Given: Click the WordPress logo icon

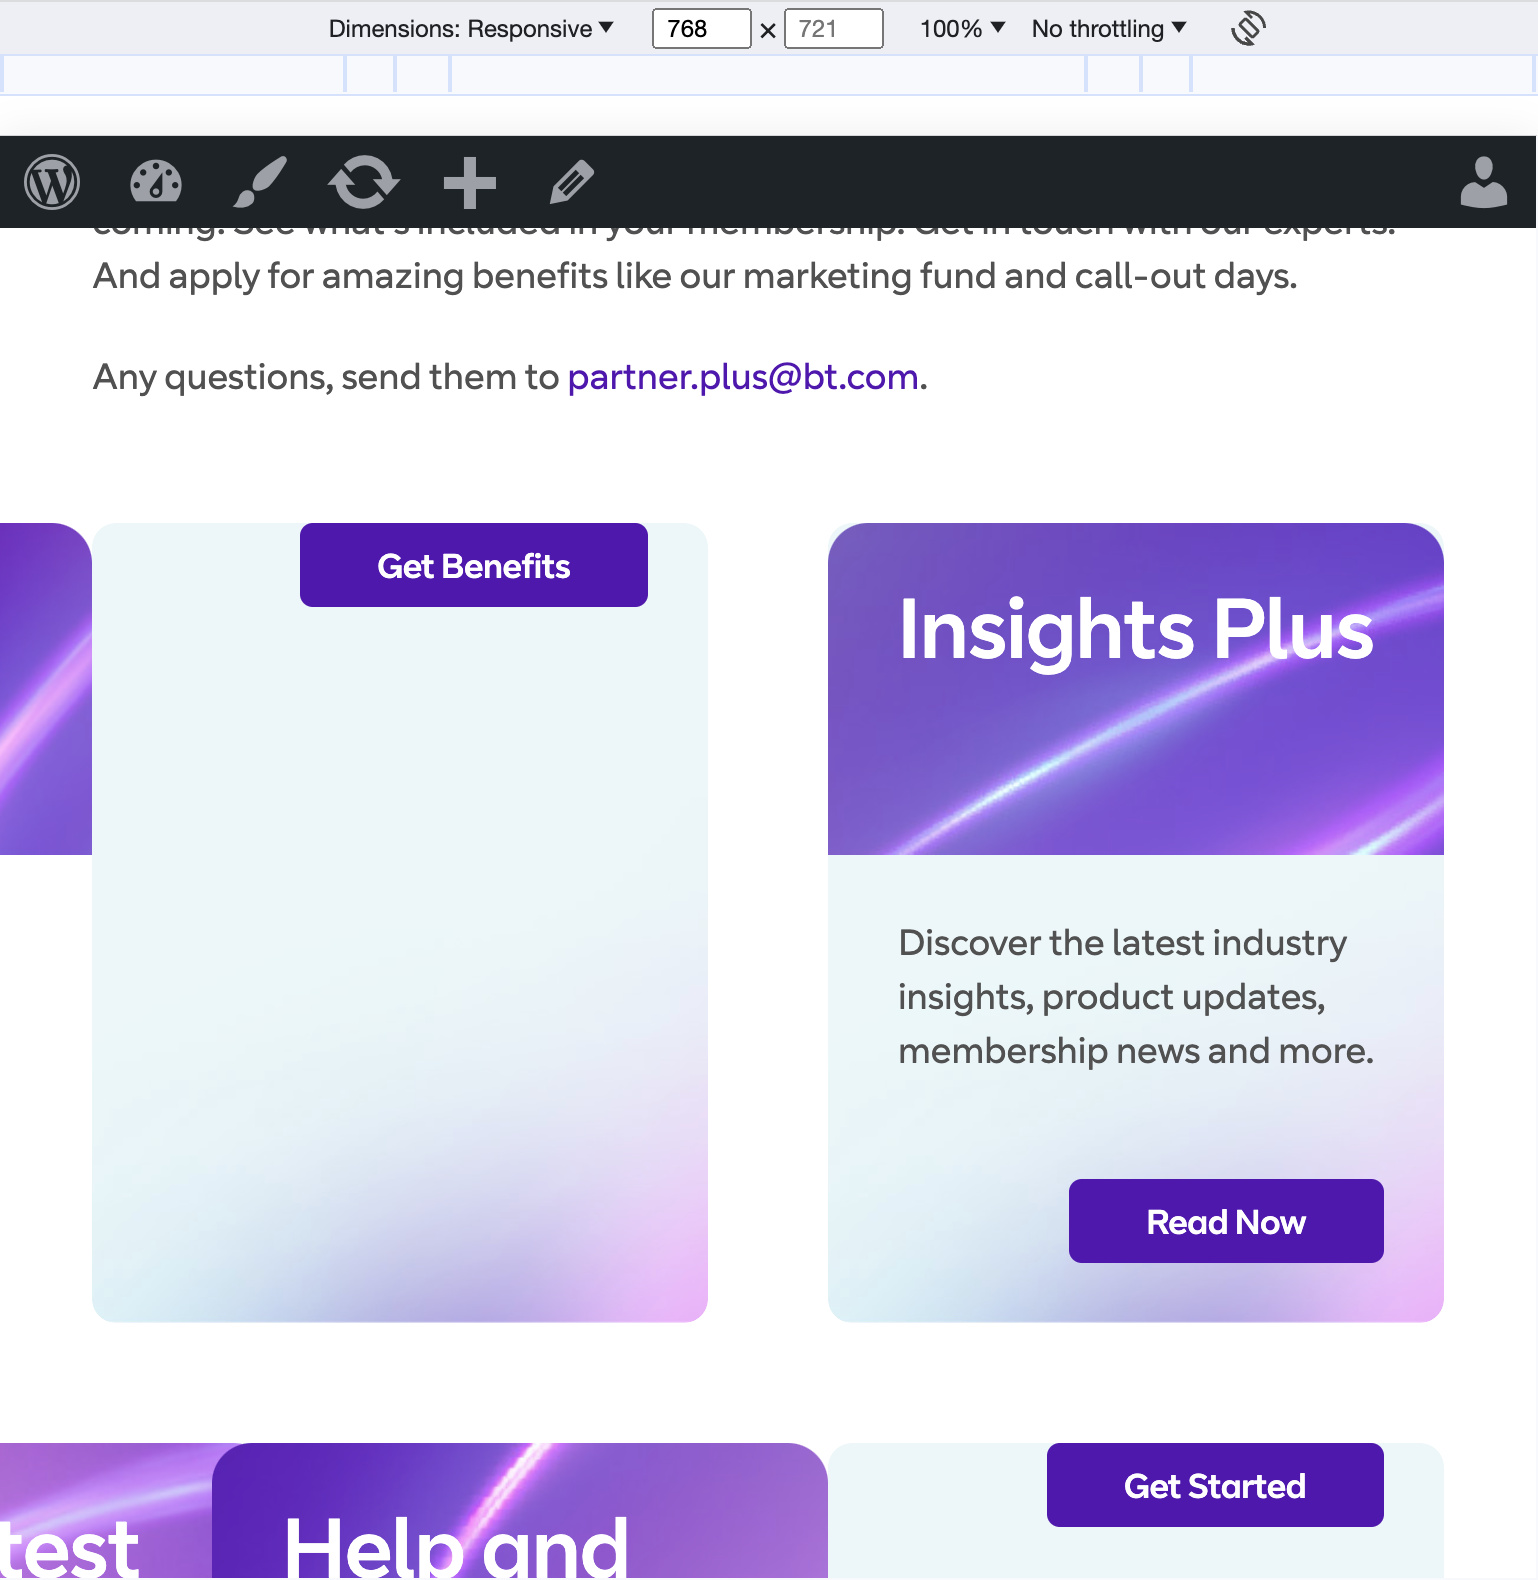Looking at the screenshot, I should click(x=52, y=183).
